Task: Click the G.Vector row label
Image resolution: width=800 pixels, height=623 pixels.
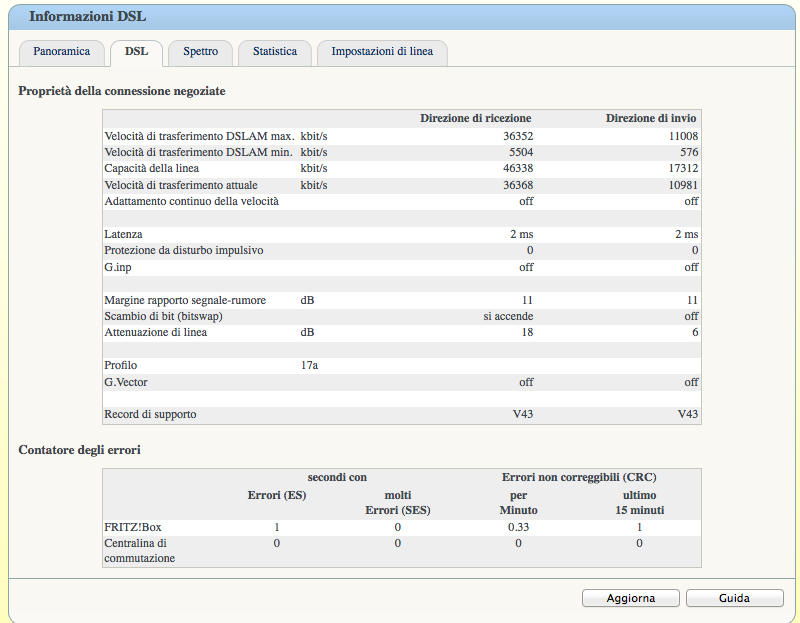Action: (x=126, y=382)
